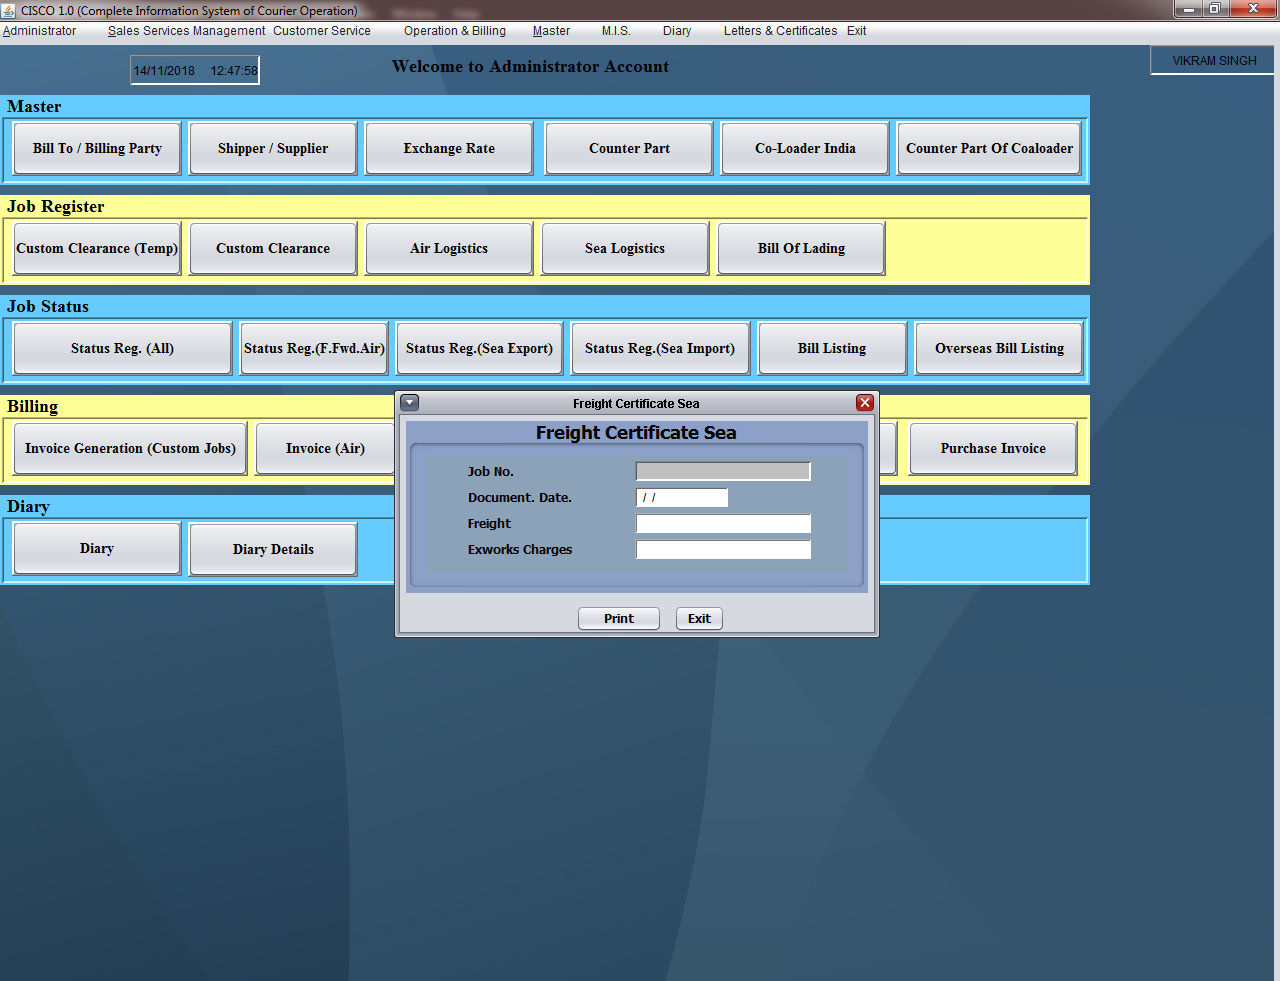This screenshot has width=1280, height=981.
Task: Open the Exchange Rate master
Action: pyautogui.click(x=449, y=148)
